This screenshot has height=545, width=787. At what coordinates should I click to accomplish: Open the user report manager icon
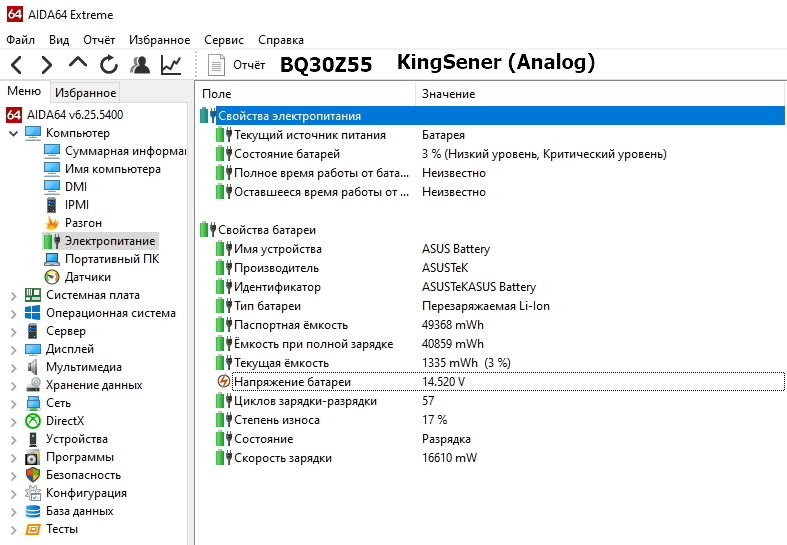140,65
